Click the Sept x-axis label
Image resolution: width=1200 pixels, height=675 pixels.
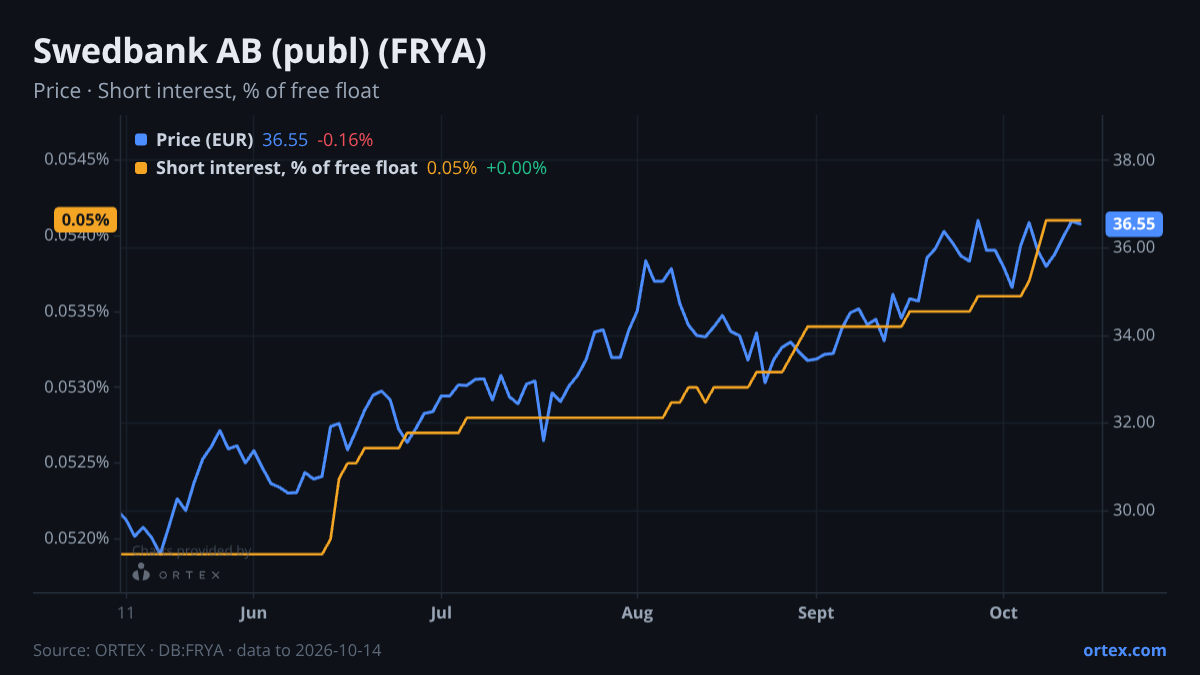(816, 613)
